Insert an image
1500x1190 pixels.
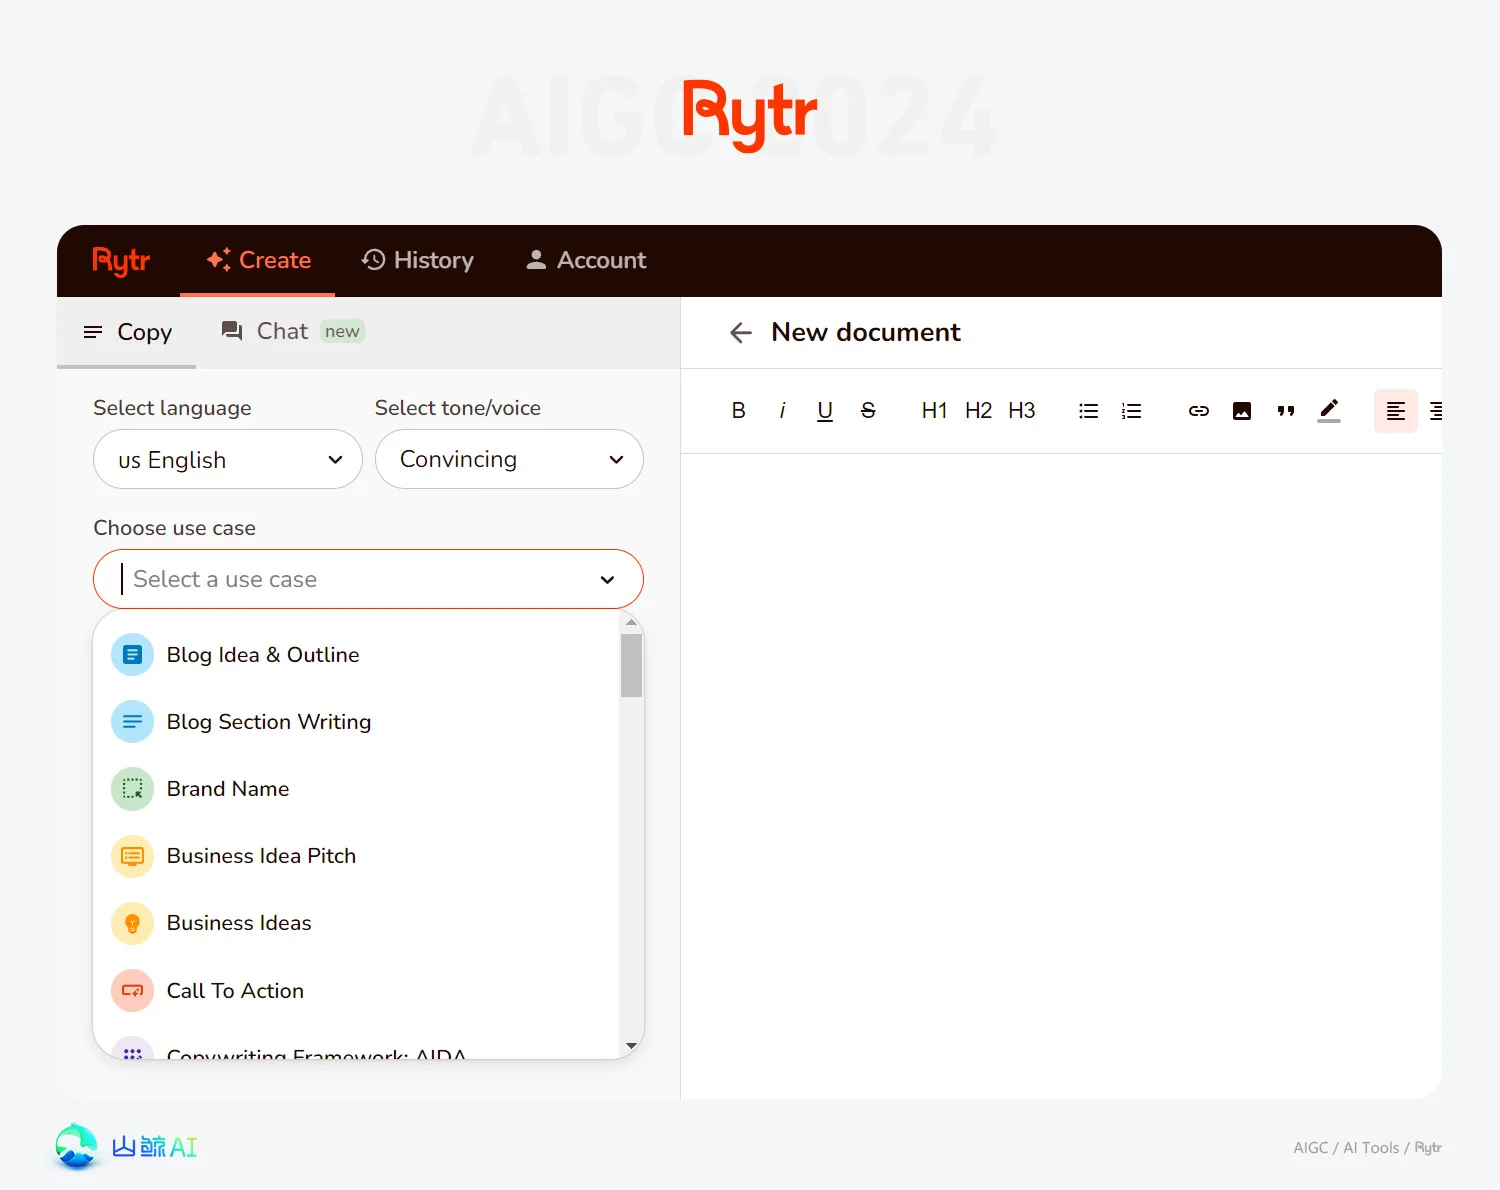[x=1242, y=411]
